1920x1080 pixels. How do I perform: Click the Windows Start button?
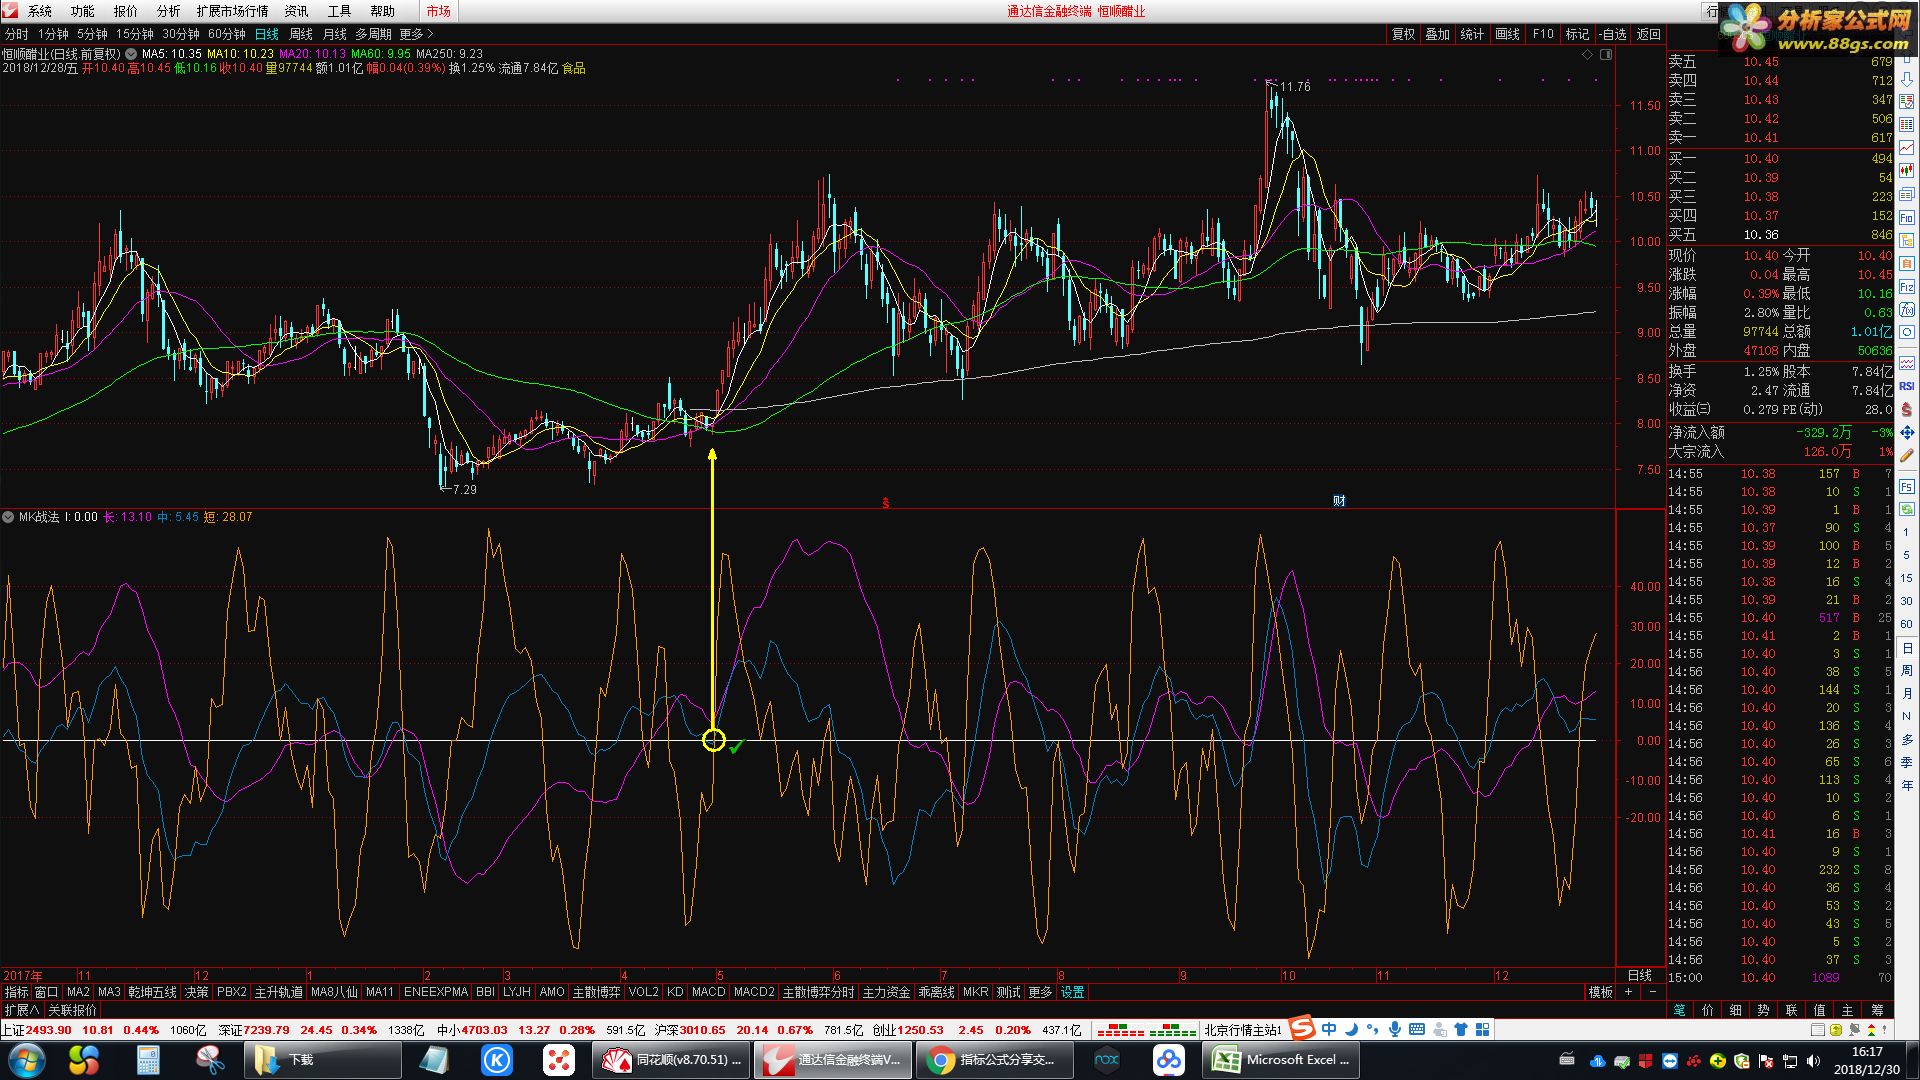coord(27,1060)
